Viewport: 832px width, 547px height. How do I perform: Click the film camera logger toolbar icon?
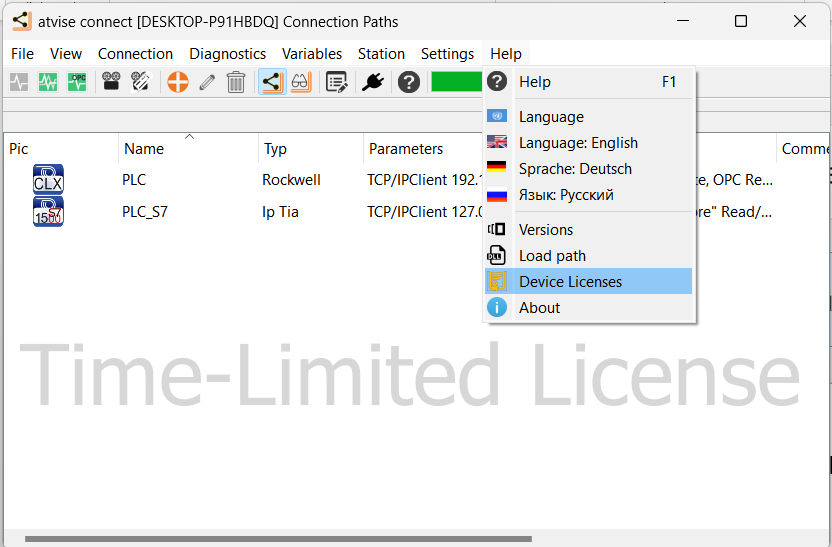(111, 82)
